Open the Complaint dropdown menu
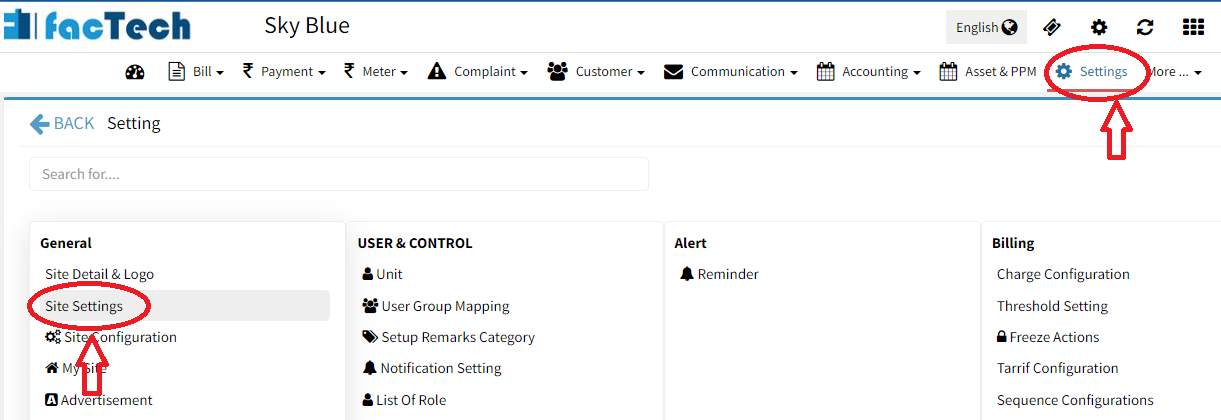1221x420 pixels. 478,72
